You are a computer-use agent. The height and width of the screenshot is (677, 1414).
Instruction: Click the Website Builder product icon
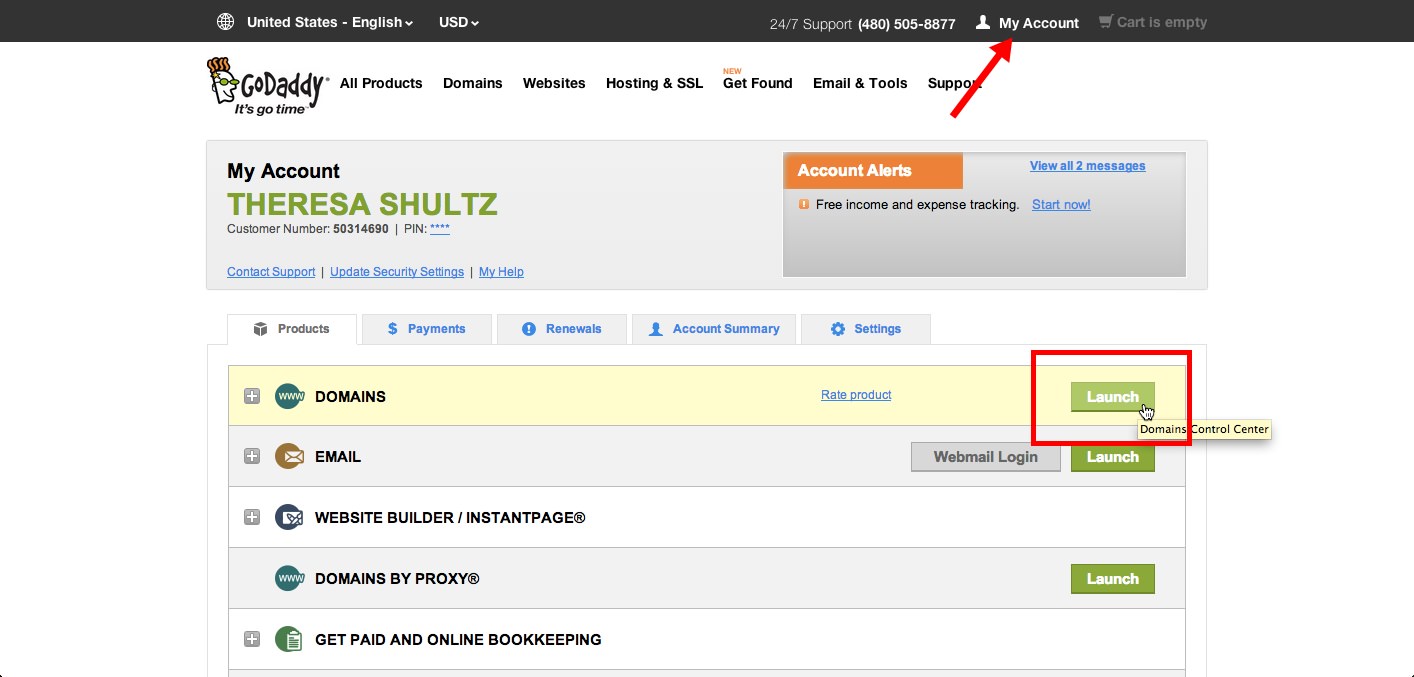click(x=289, y=517)
